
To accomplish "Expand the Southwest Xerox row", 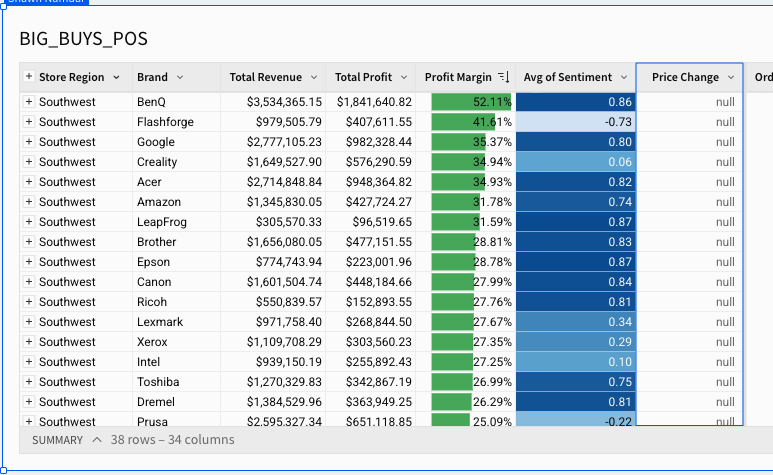I will tap(29, 341).
